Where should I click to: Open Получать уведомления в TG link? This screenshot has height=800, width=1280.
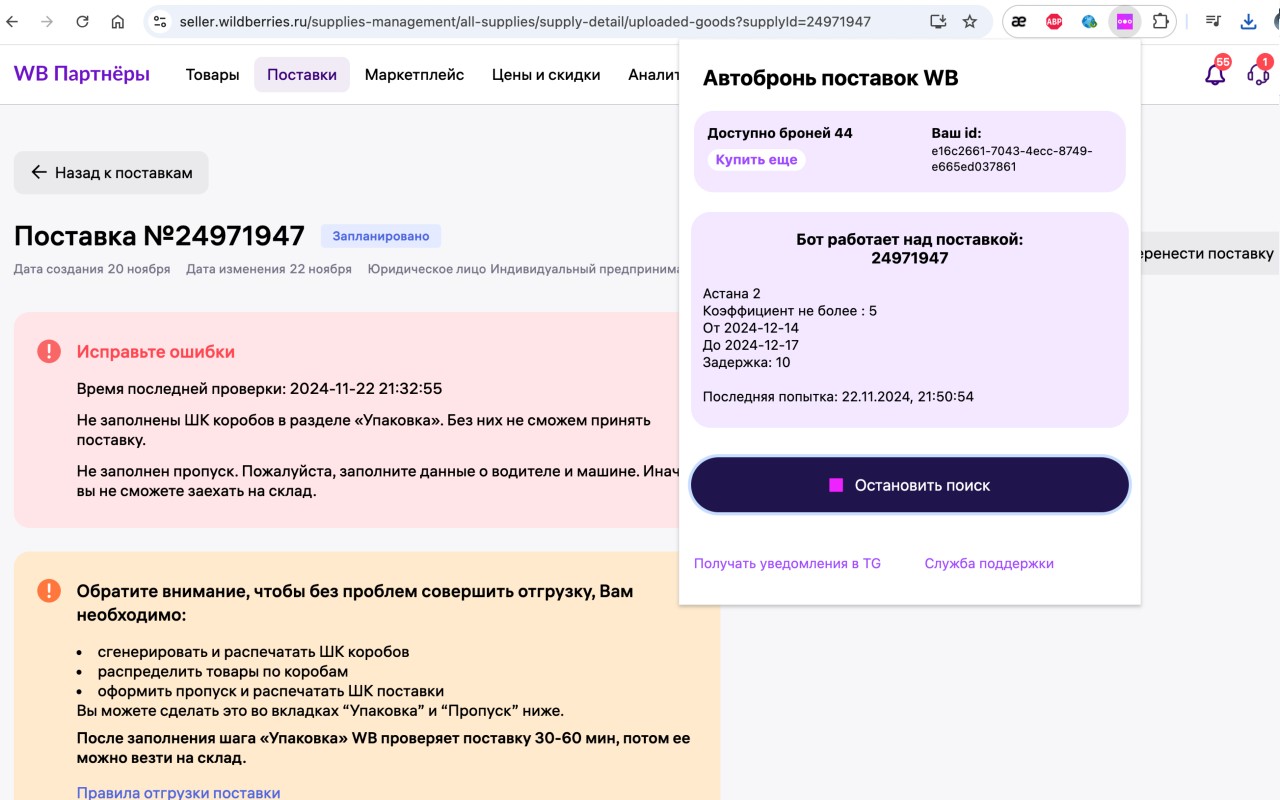click(x=786, y=563)
